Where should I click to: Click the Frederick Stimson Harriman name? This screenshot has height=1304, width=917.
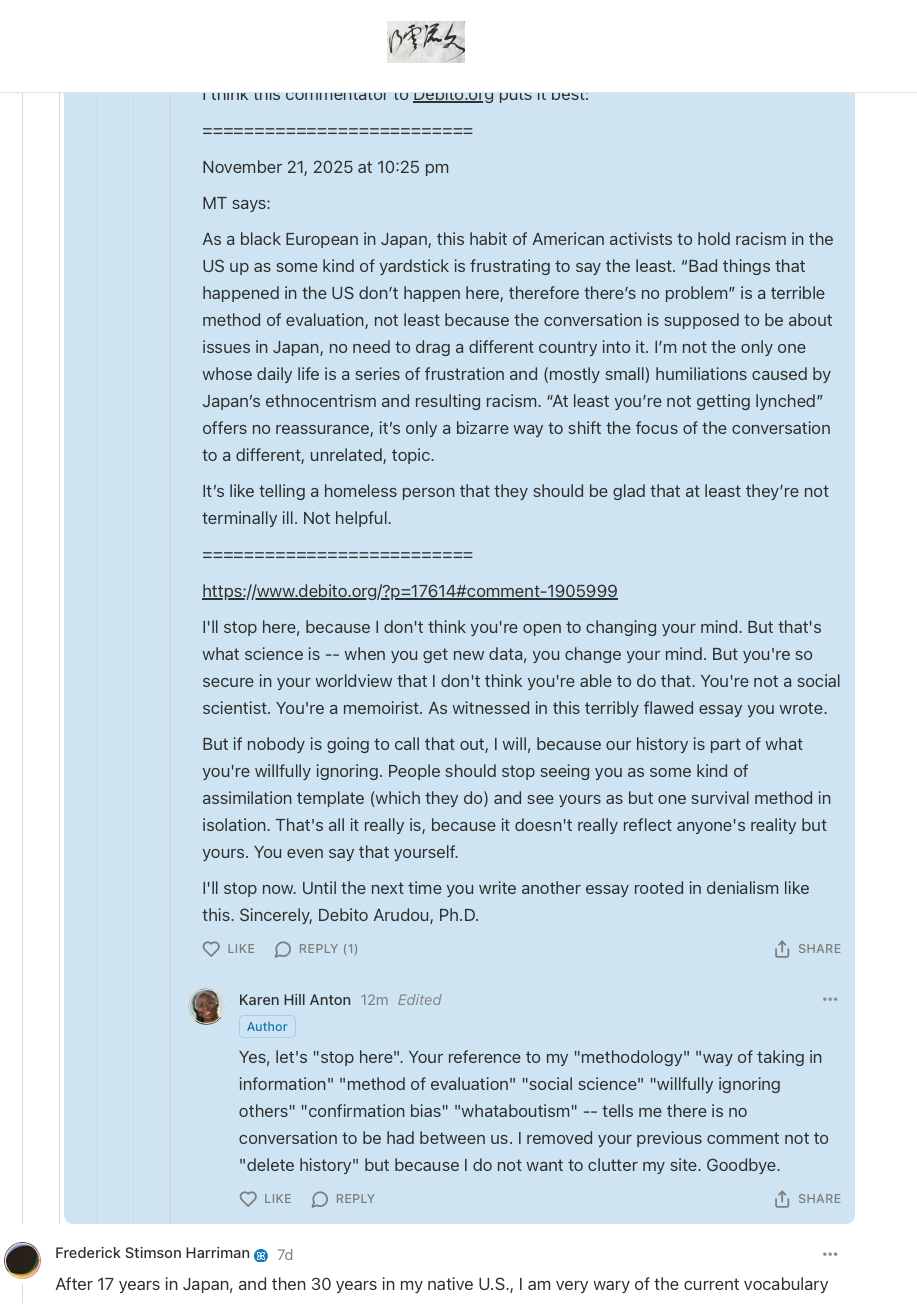(152, 1254)
